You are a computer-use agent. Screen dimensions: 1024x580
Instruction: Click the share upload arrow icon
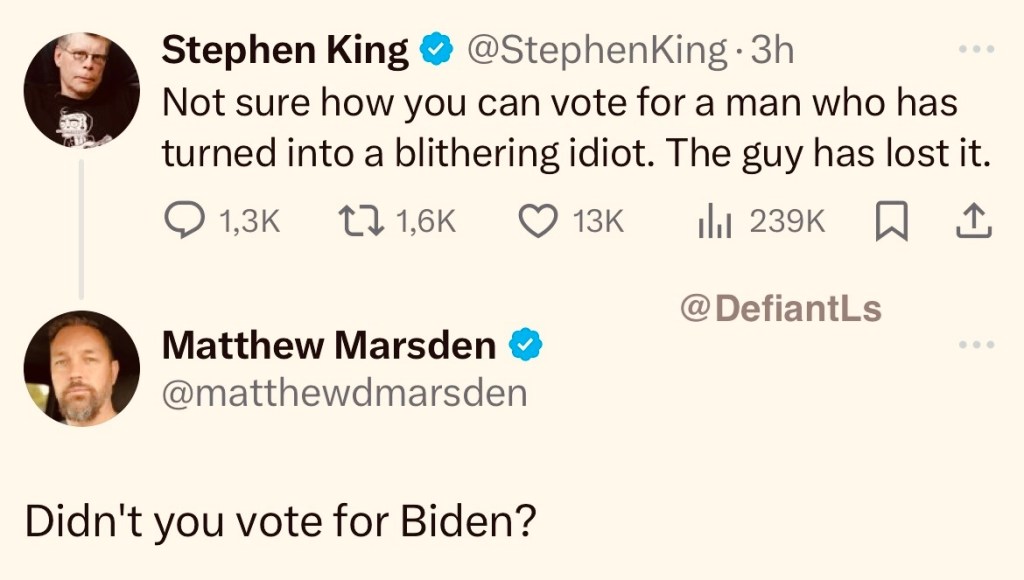click(973, 222)
